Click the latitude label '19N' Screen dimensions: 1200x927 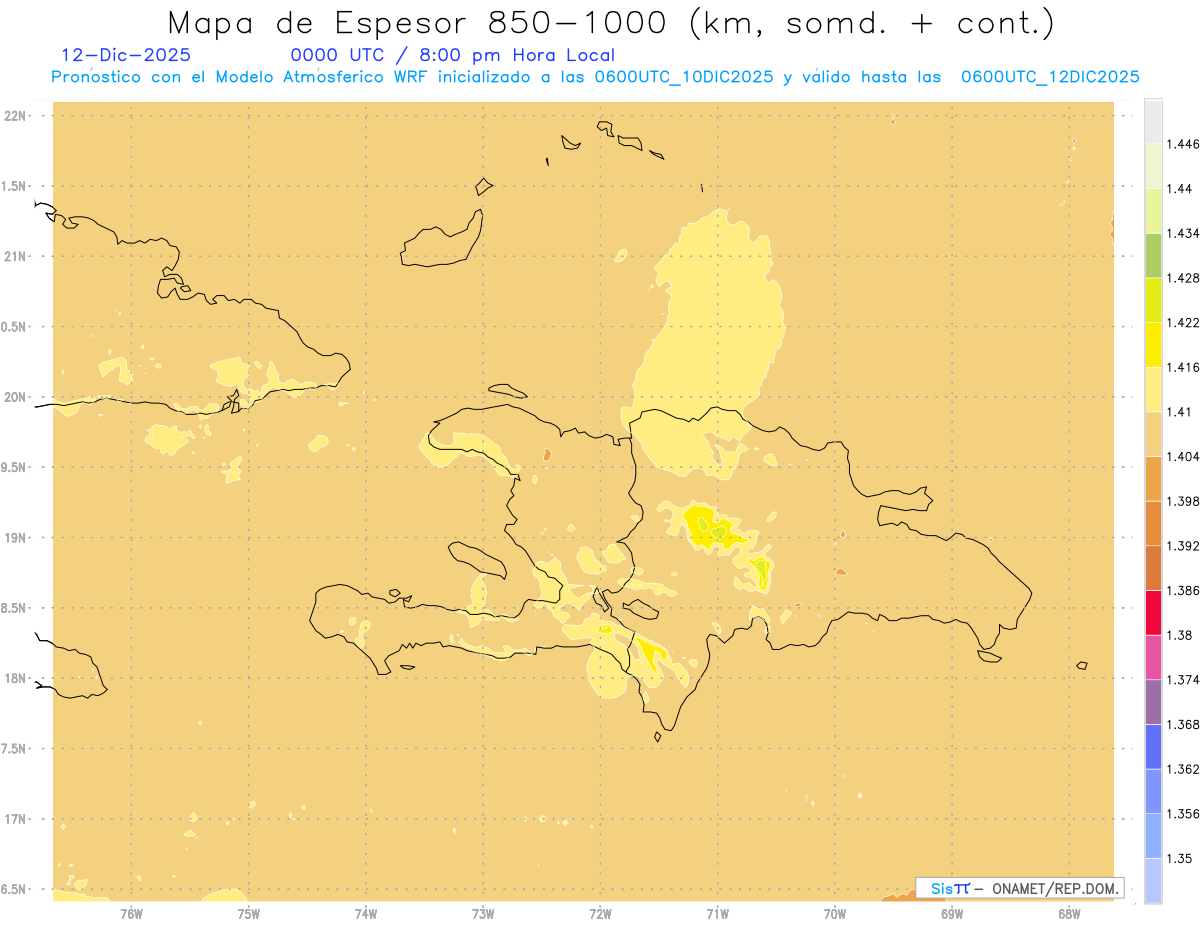point(16,538)
